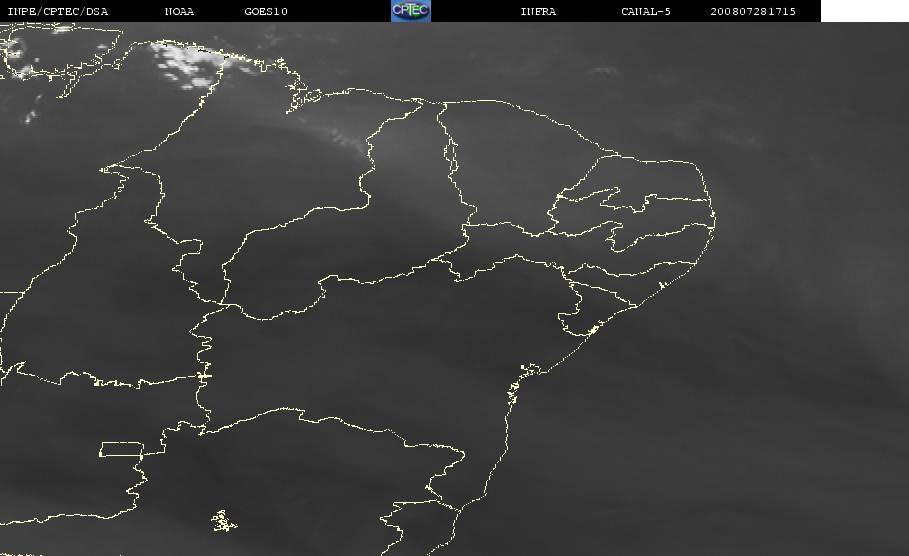Click the CPTEC logo in the header
Viewport: 909px width, 556px height.
[410, 10]
